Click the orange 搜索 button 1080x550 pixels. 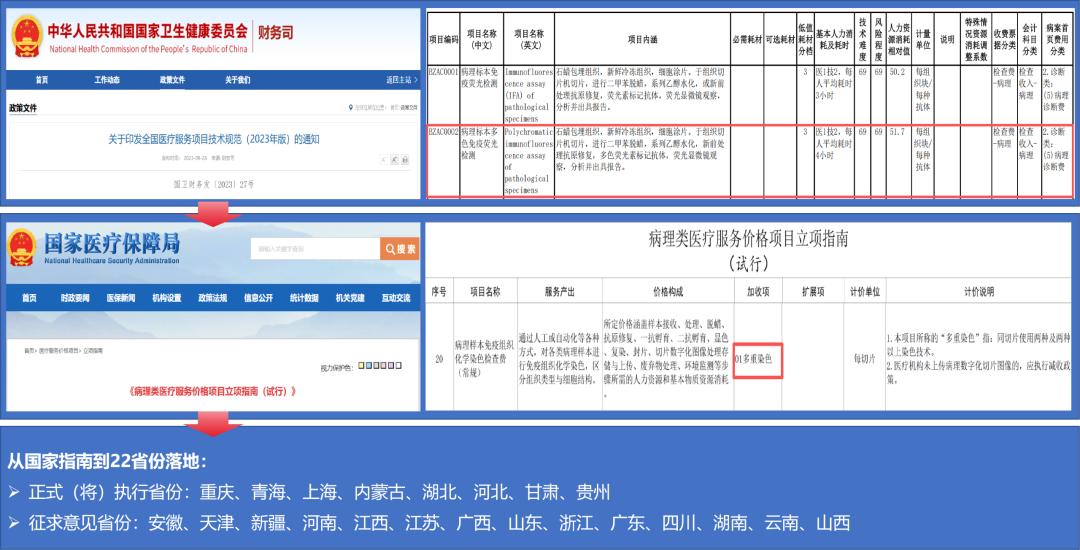coord(399,248)
